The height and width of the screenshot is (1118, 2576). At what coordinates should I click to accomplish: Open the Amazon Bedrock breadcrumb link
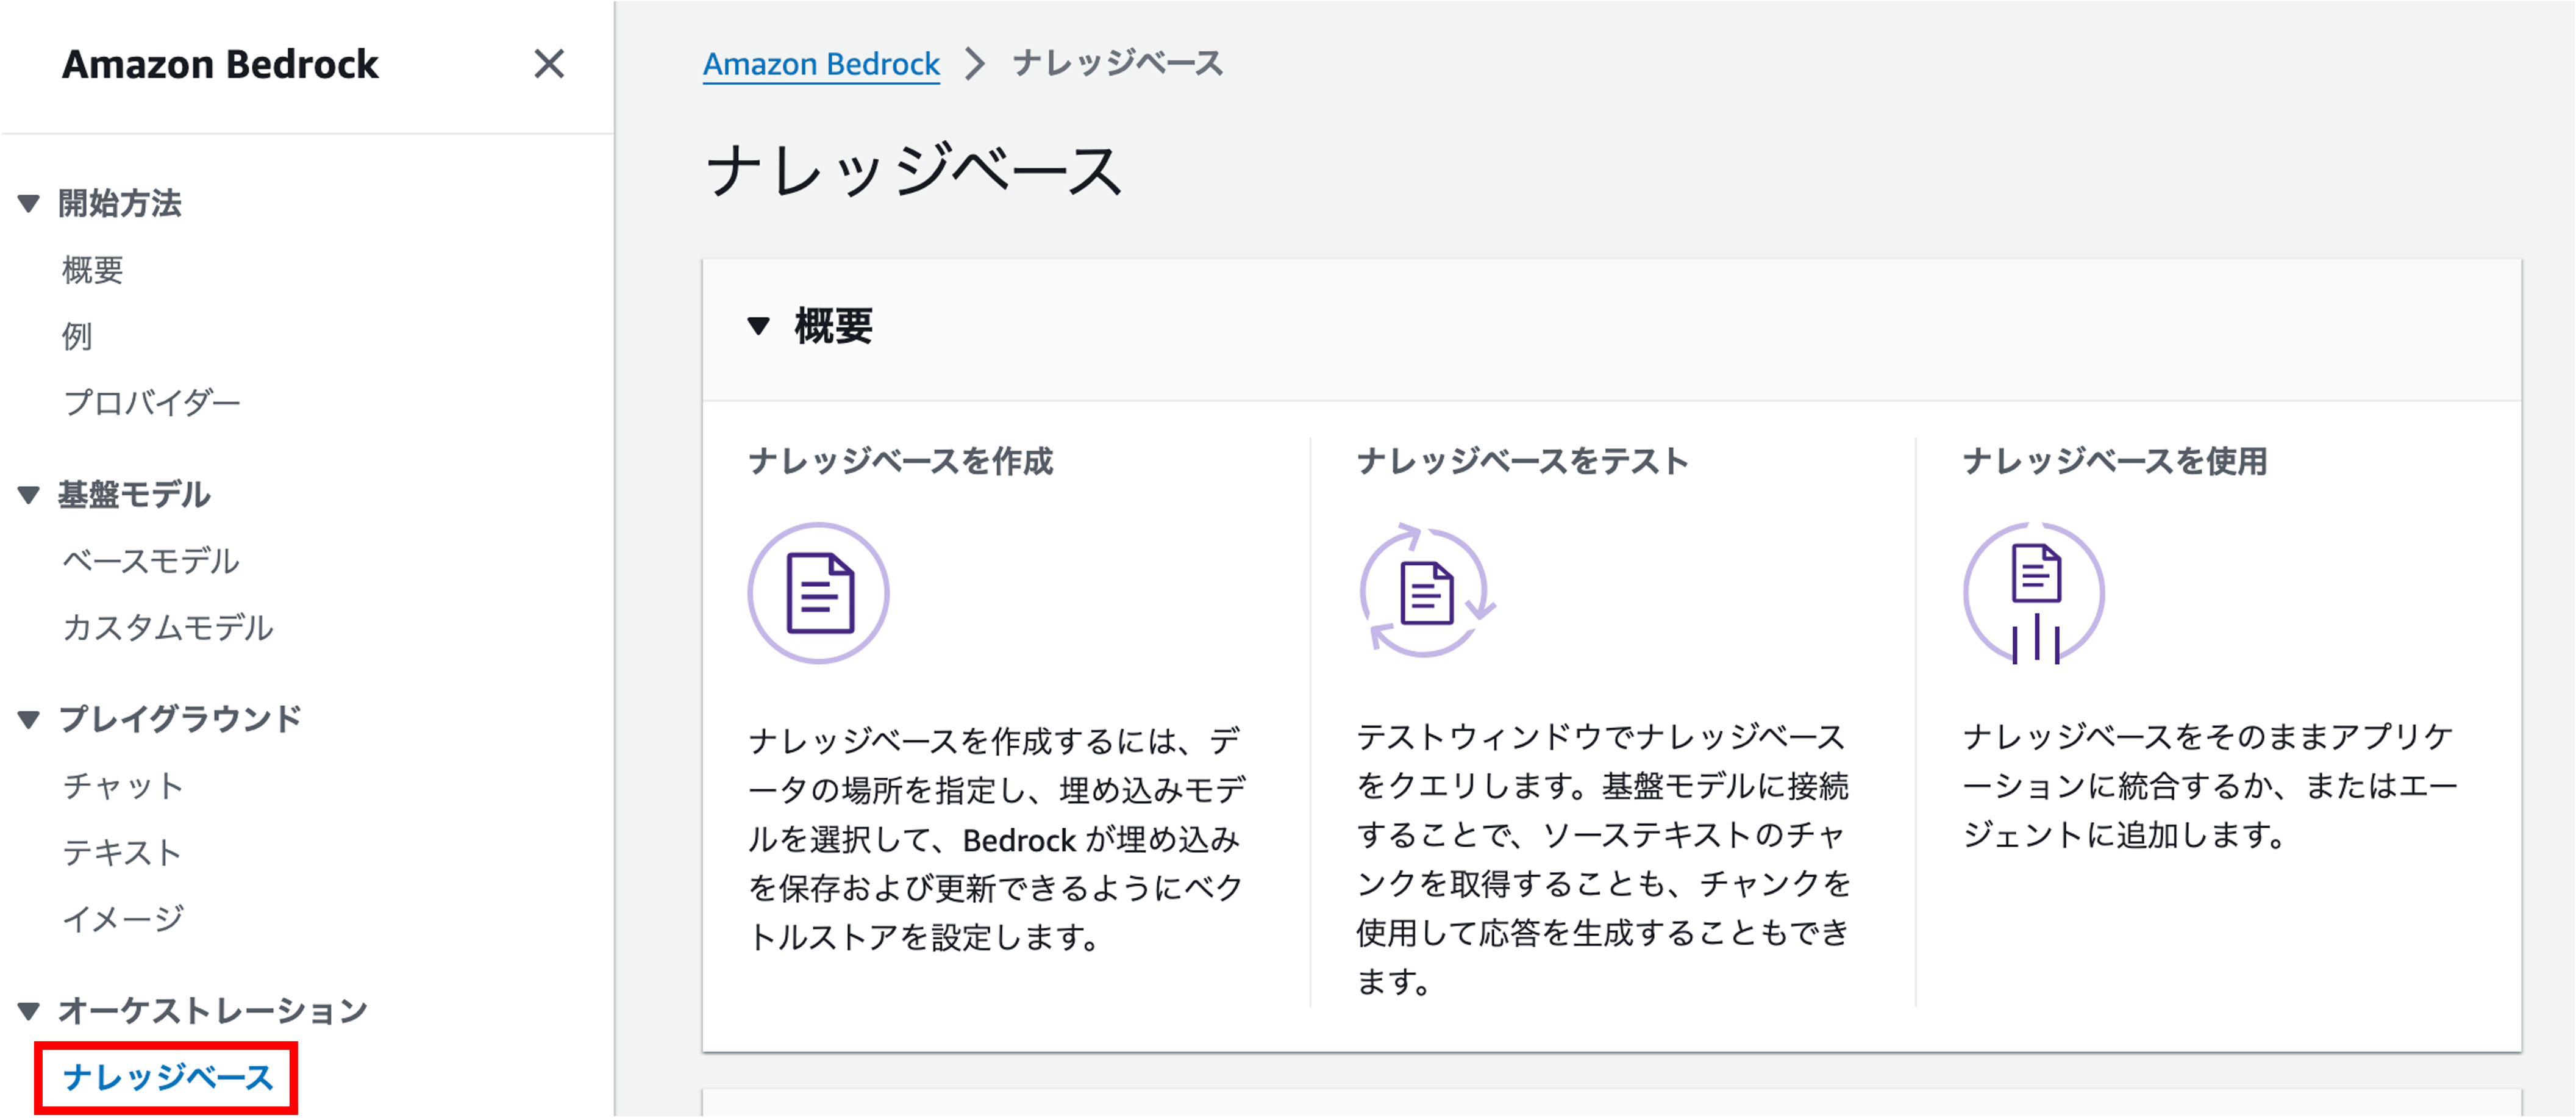pos(821,64)
